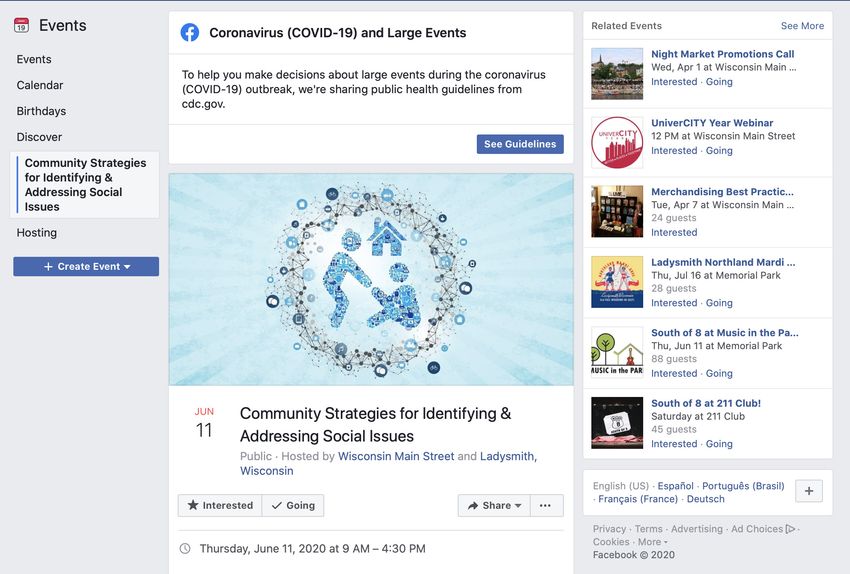Mark Going for Music in the Park event
The image size is (850, 574).
click(x=719, y=373)
